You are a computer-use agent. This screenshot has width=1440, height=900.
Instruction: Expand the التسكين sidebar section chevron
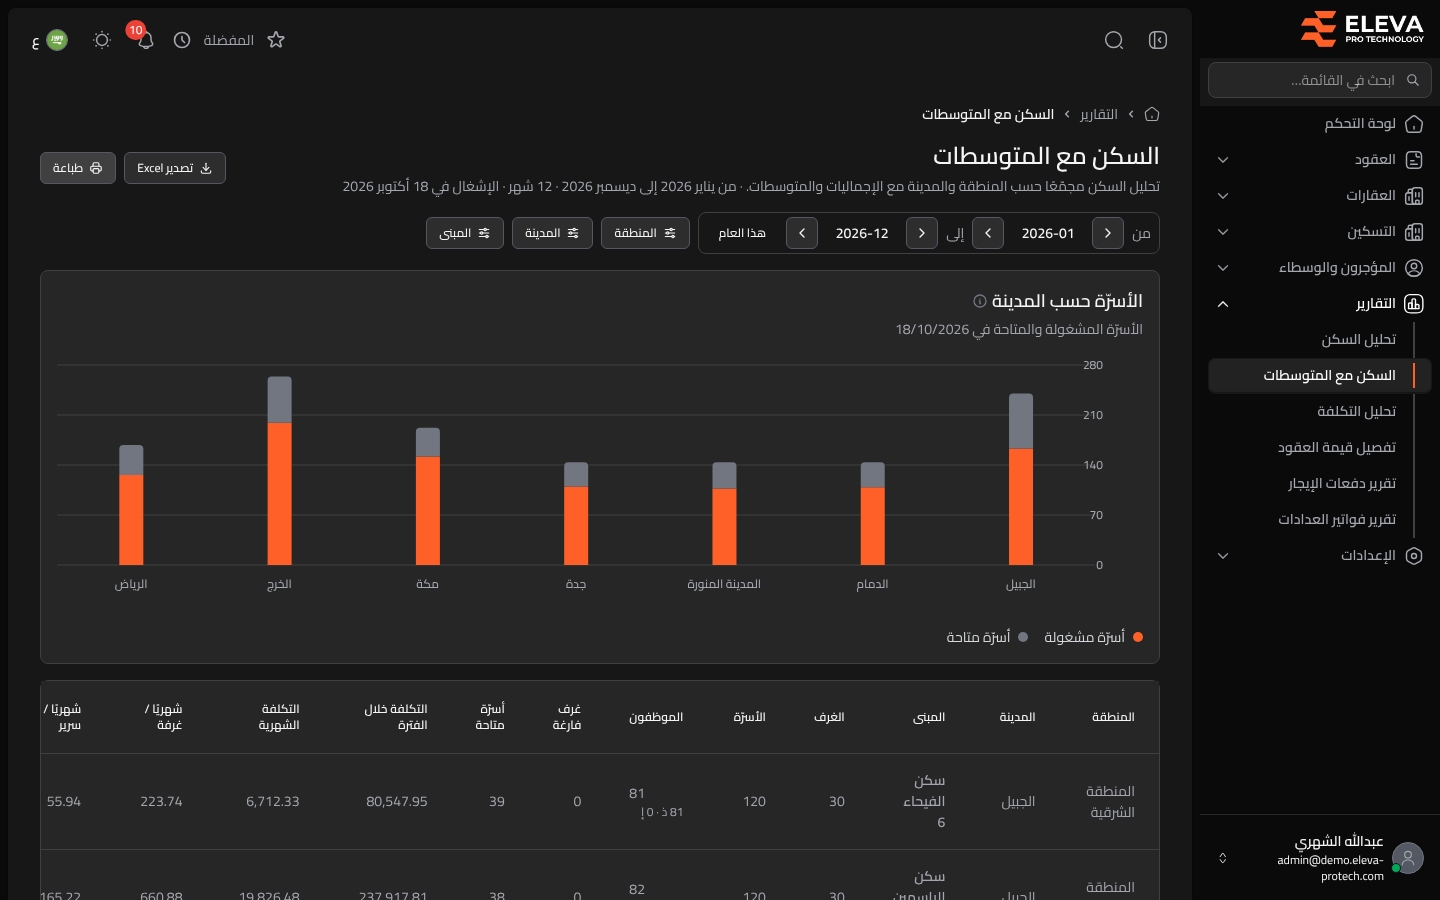tap(1223, 232)
